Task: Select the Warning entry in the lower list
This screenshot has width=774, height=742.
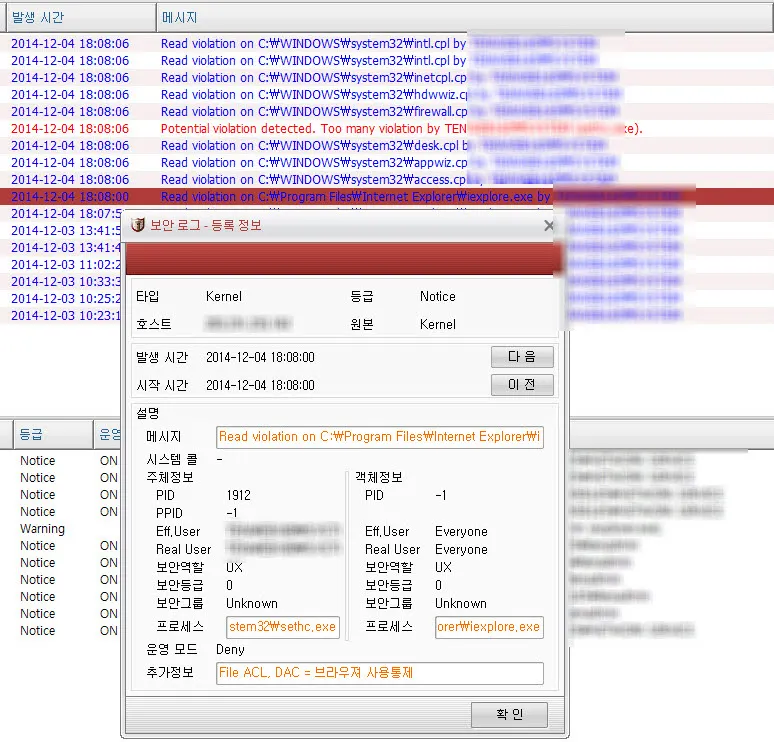Action: coord(42,529)
